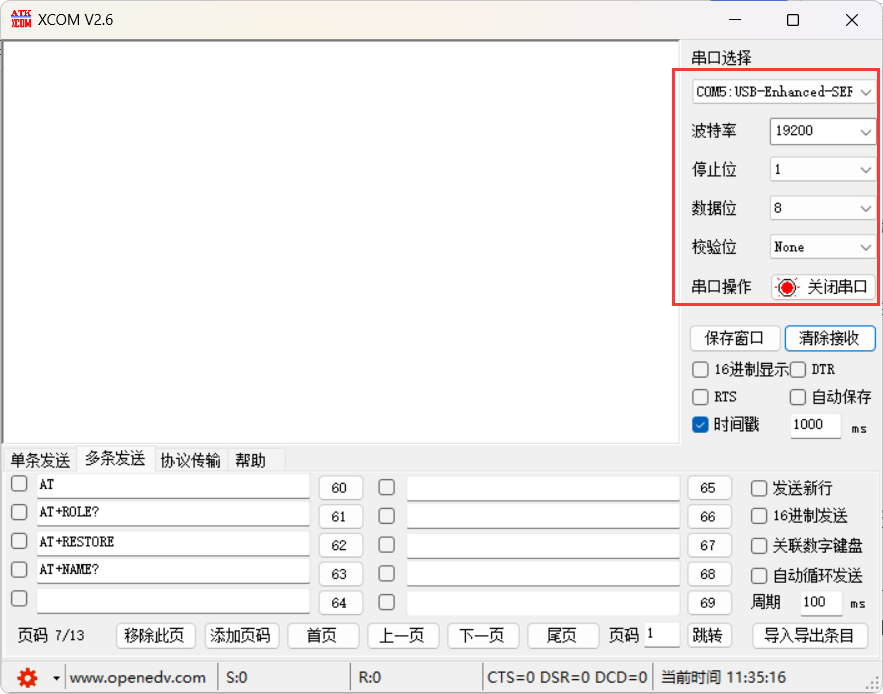The height and width of the screenshot is (694, 883).
Task: Enable the 16进制显示 checkbox
Action: (x=700, y=369)
